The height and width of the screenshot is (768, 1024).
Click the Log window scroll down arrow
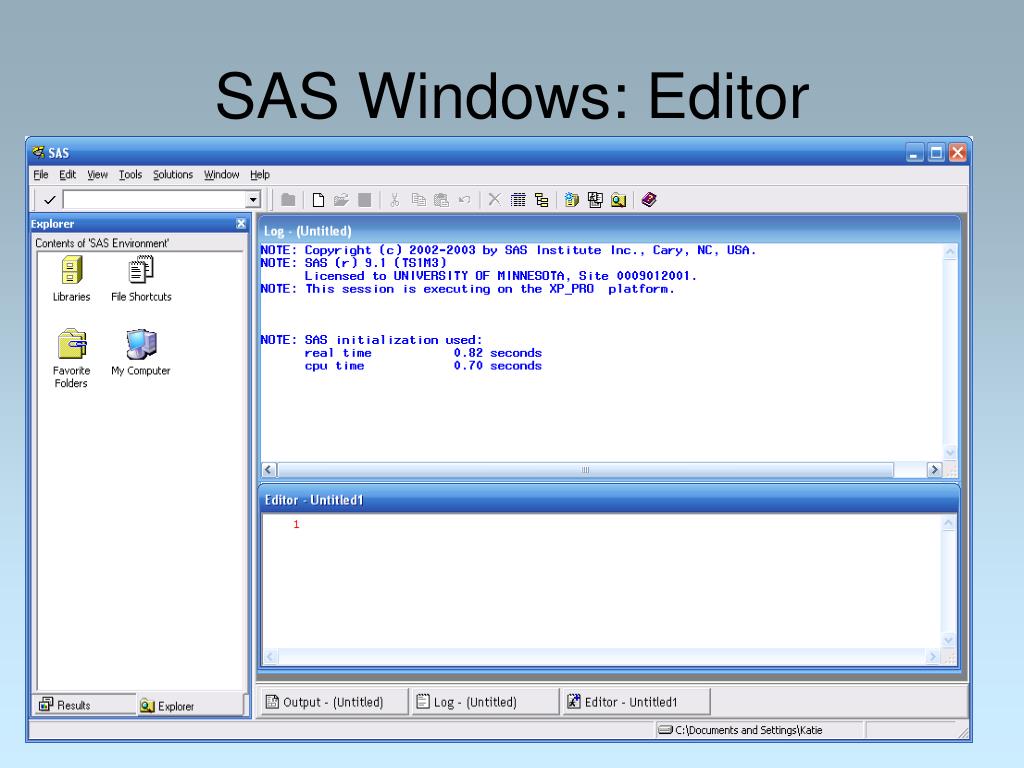click(x=950, y=452)
